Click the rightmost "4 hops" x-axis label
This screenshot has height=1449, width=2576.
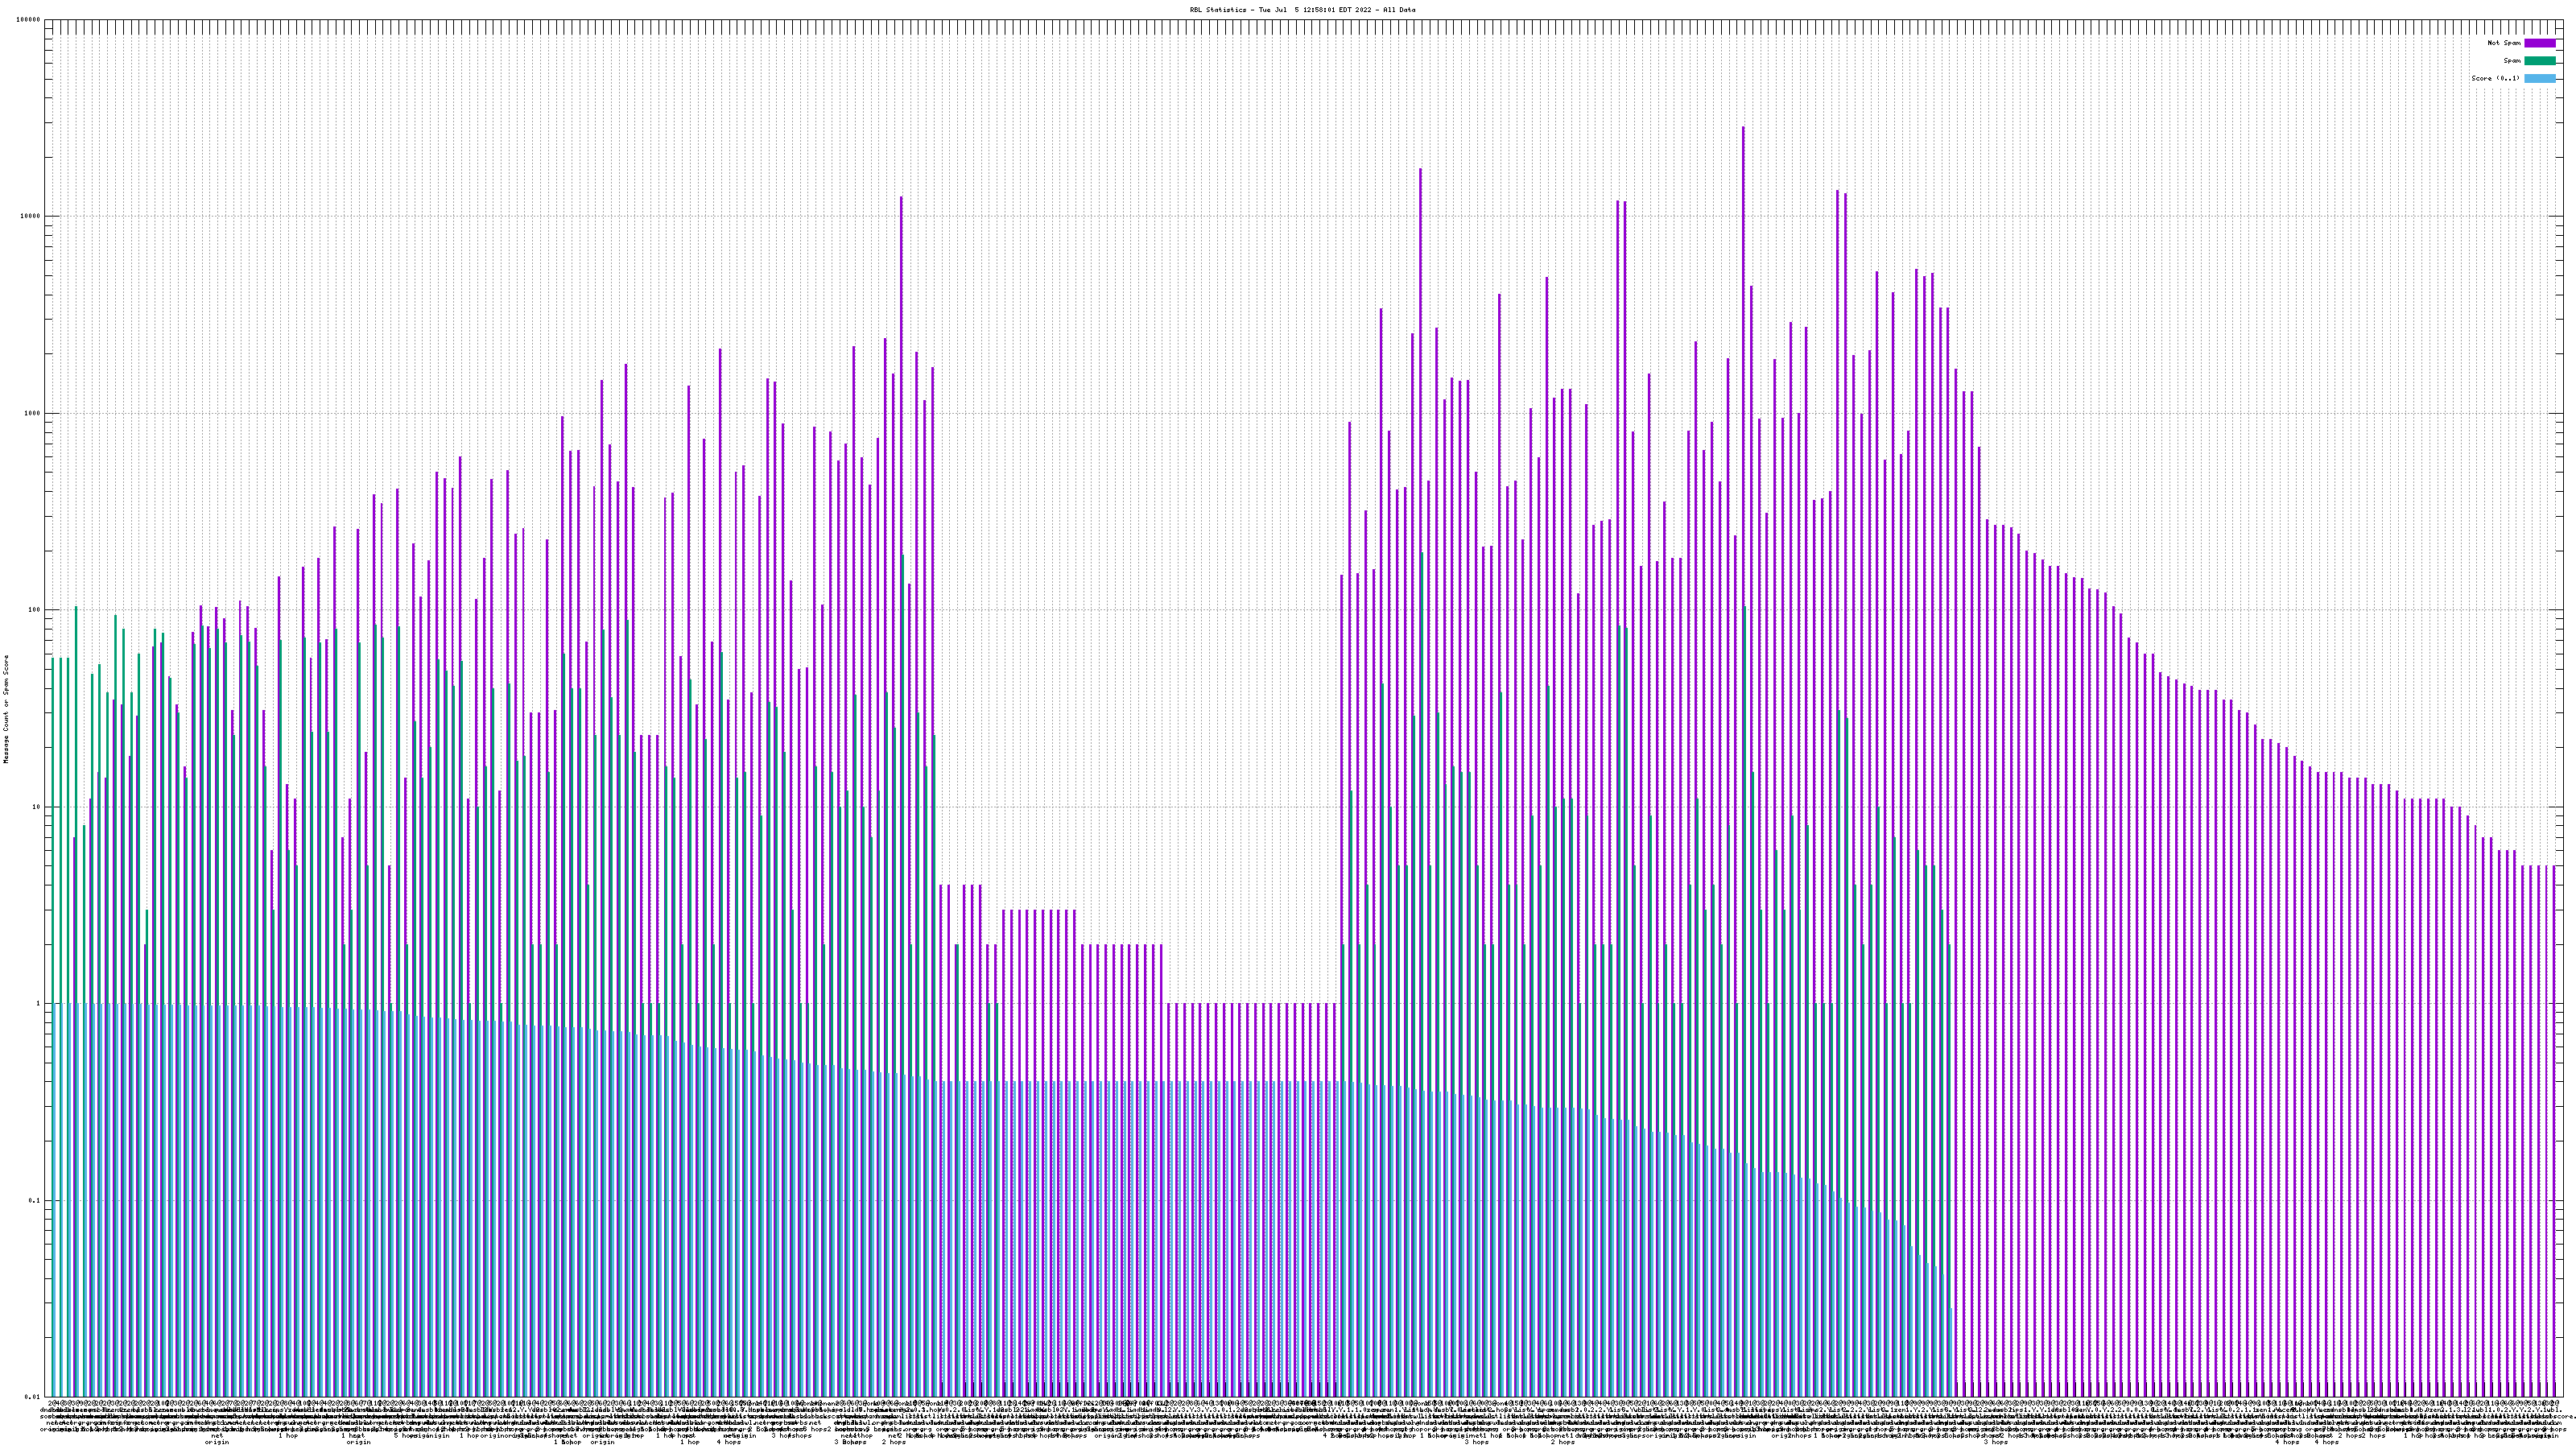click(2326, 1443)
